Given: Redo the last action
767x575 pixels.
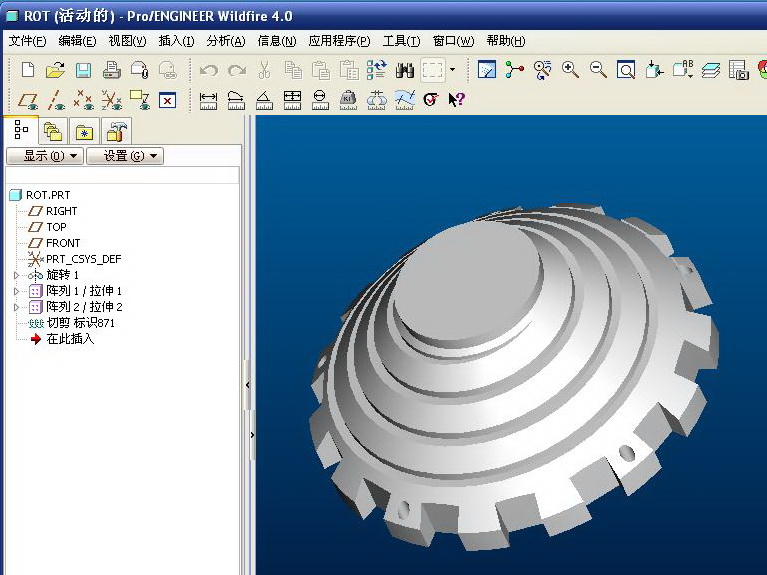Looking at the screenshot, I should pyautogui.click(x=237, y=70).
